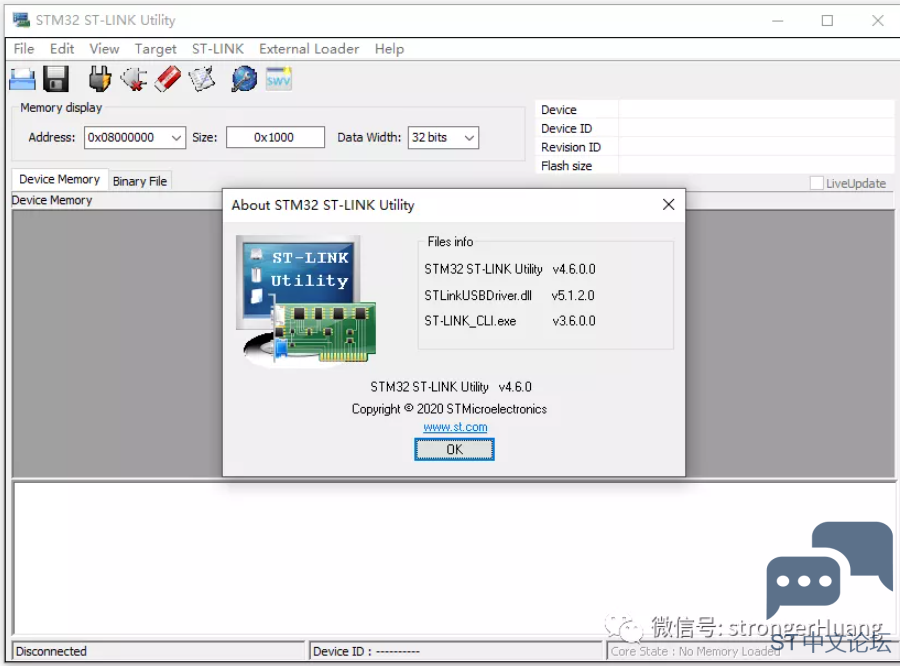The width and height of the screenshot is (904, 666).
Task: Switch to the Binary File tab
Action: (x=140, y=181)
